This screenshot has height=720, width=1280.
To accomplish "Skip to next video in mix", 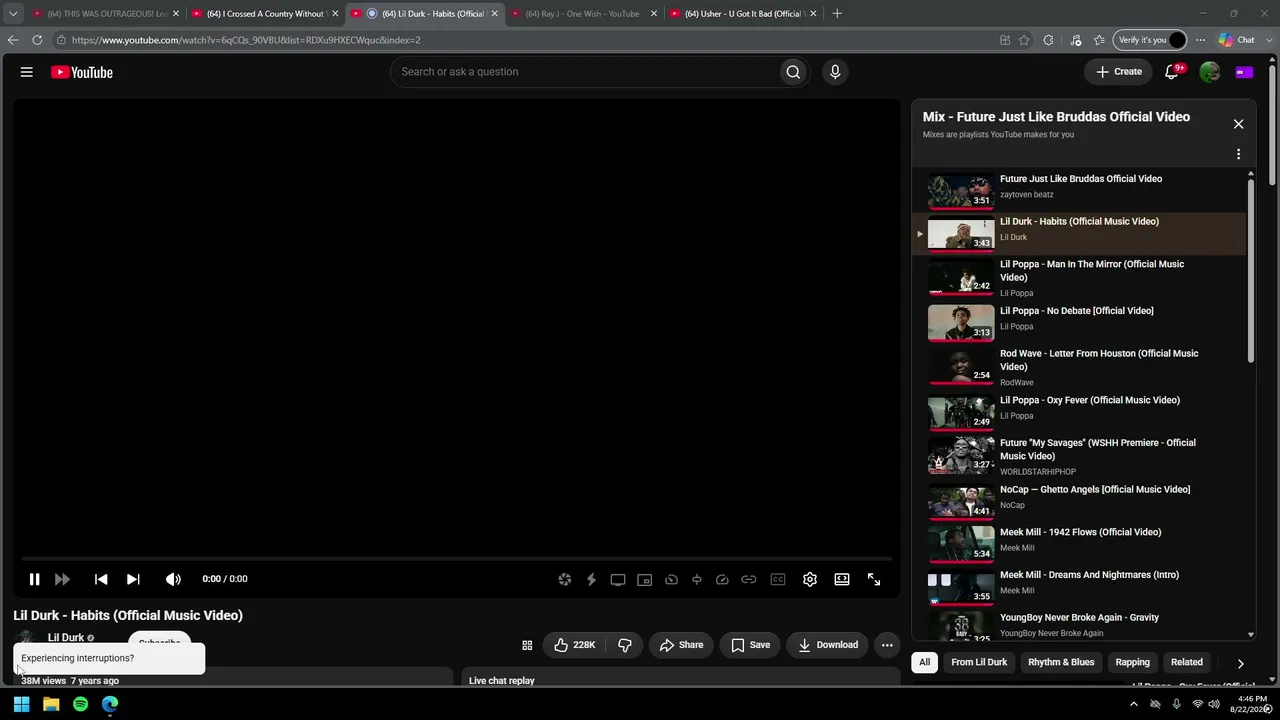I will 133,579.
